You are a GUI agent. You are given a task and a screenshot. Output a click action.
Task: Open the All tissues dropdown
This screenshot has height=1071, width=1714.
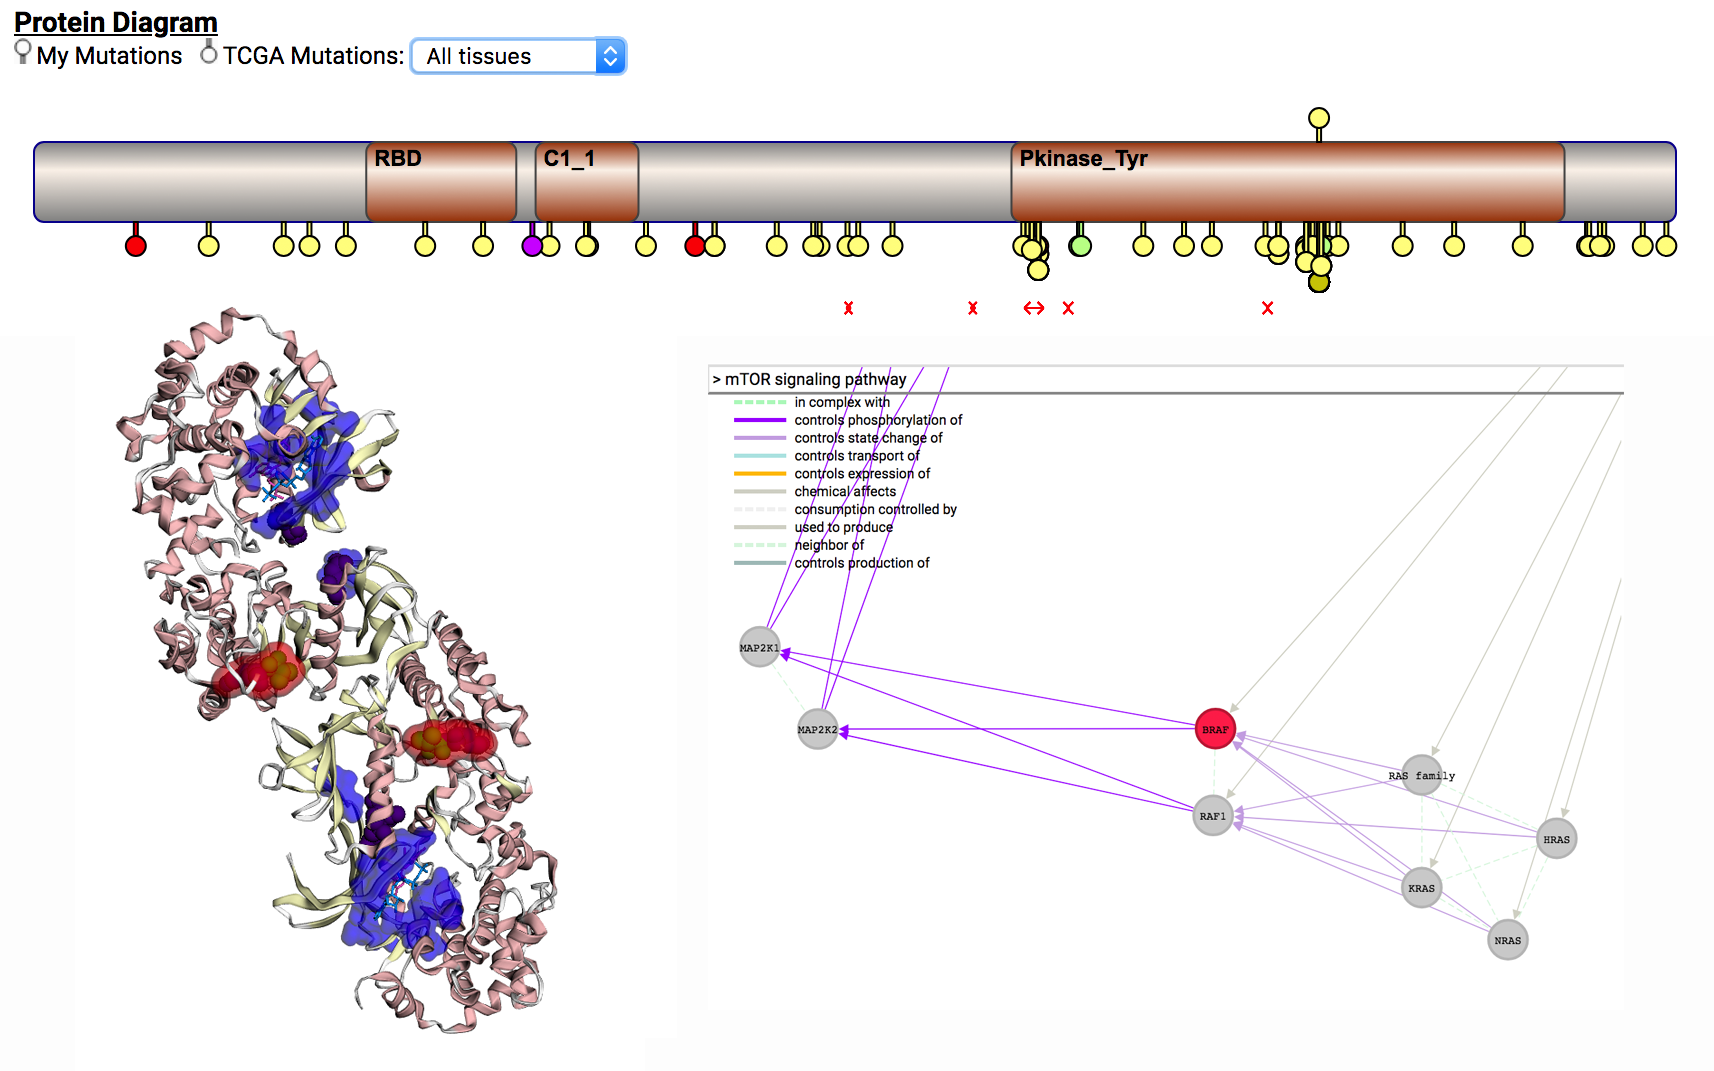[x=518, y=56]
